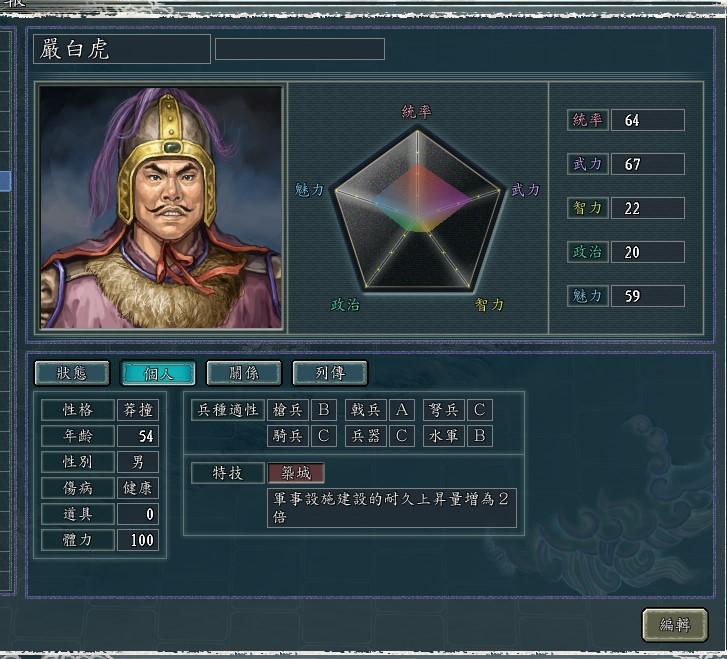Click the 嚴白虎 name field

tap(122, 49)
